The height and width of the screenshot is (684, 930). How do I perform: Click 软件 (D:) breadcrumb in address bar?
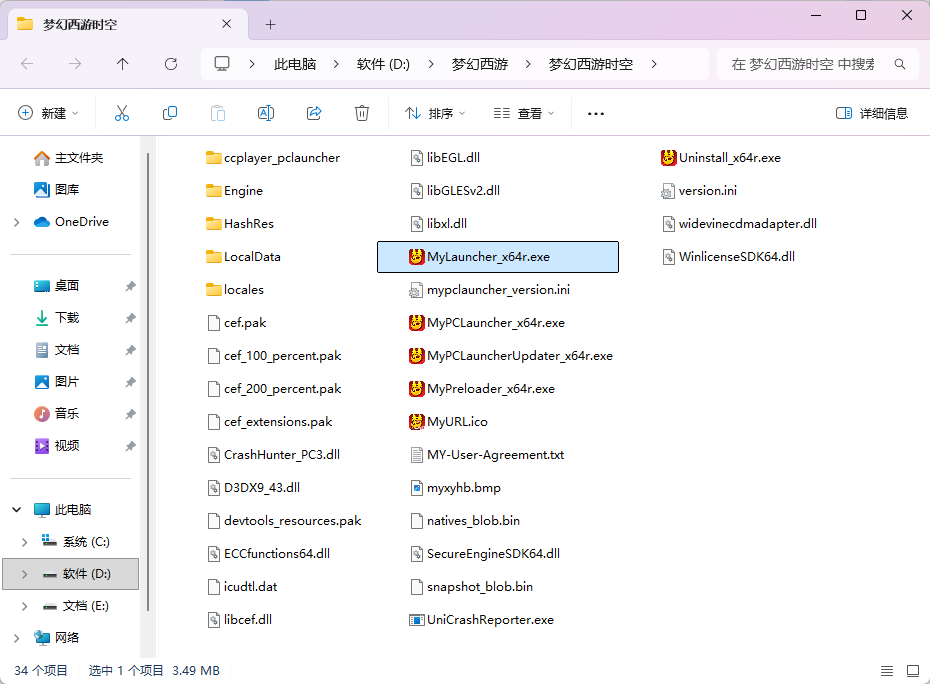(383, 64)
